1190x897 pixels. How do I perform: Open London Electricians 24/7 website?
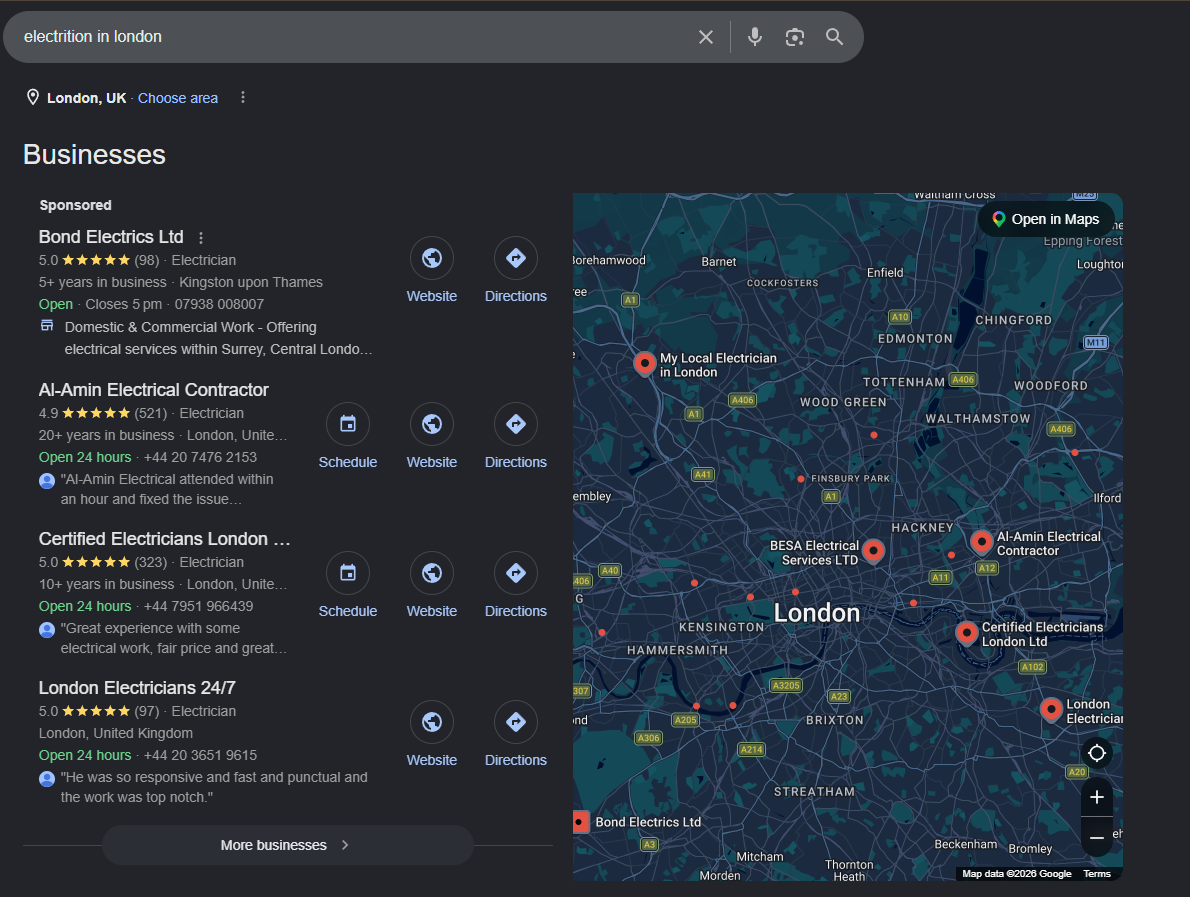432,722
